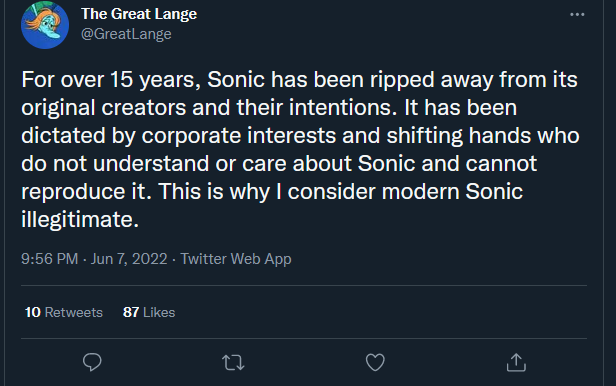The height and width of the screenshot is (386, 616).
Task: Click The Great Lange profile avatar
Action: click(45, 25)
